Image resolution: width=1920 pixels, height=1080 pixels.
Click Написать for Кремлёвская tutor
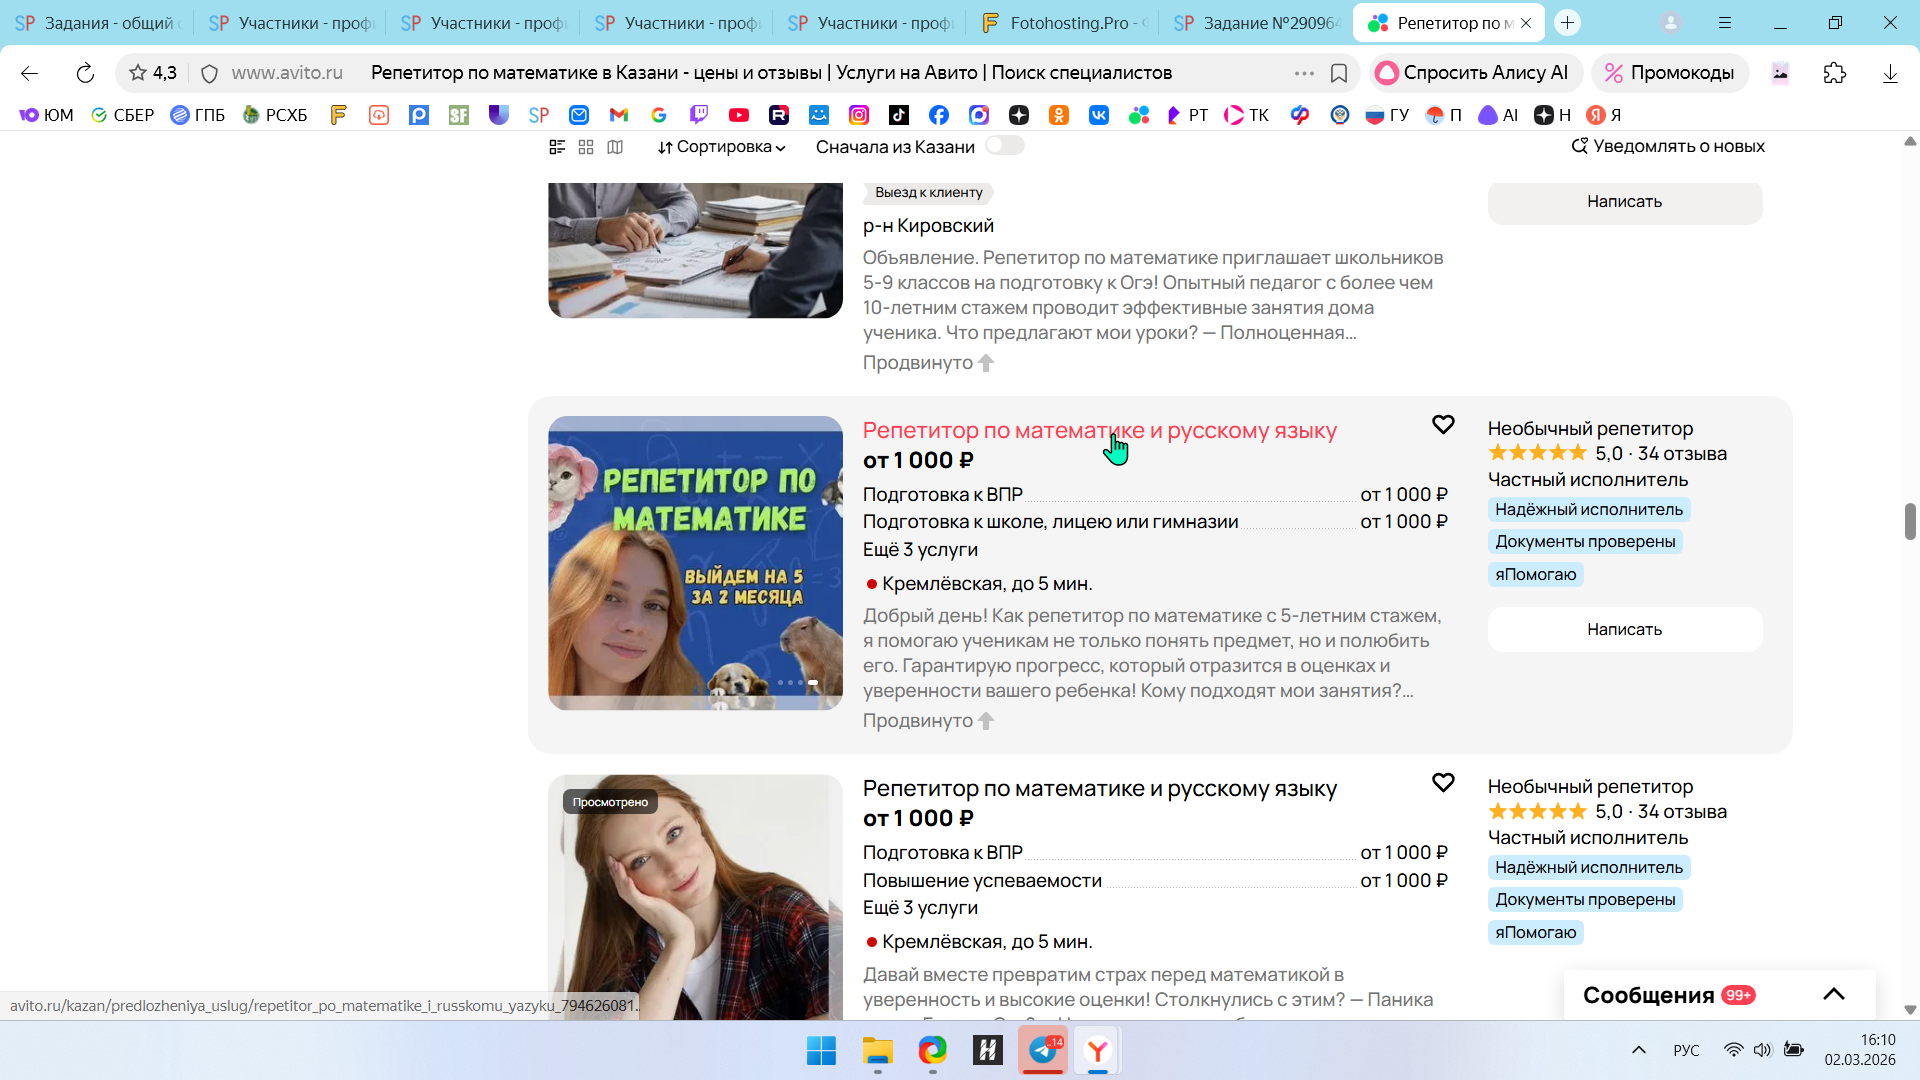[x=1624, y=629]
